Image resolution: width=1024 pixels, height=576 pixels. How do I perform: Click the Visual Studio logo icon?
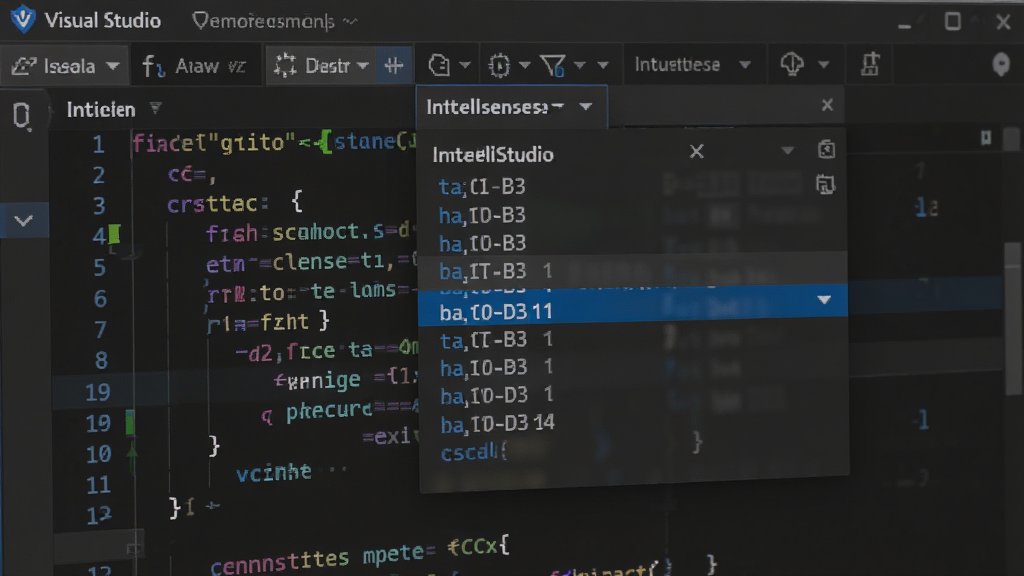tap(23, 20)
